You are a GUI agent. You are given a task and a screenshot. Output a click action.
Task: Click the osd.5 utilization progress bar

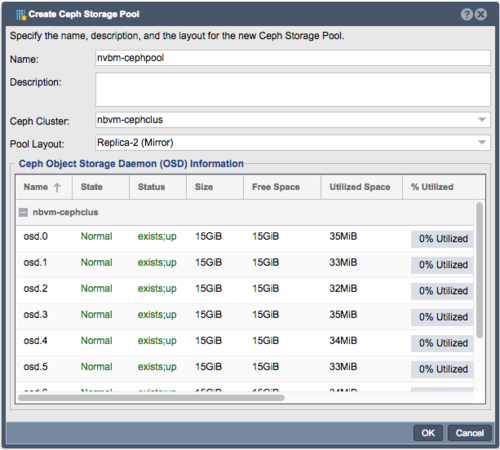pos(442,369)
